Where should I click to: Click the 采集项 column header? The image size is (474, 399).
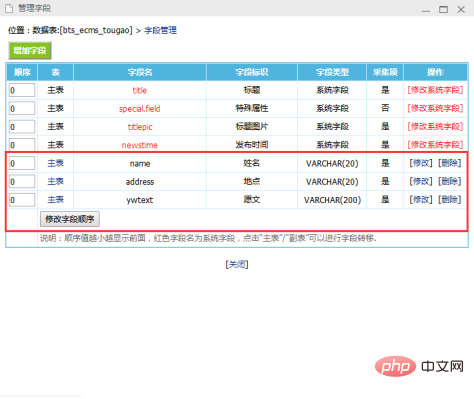tap(385, 72)
